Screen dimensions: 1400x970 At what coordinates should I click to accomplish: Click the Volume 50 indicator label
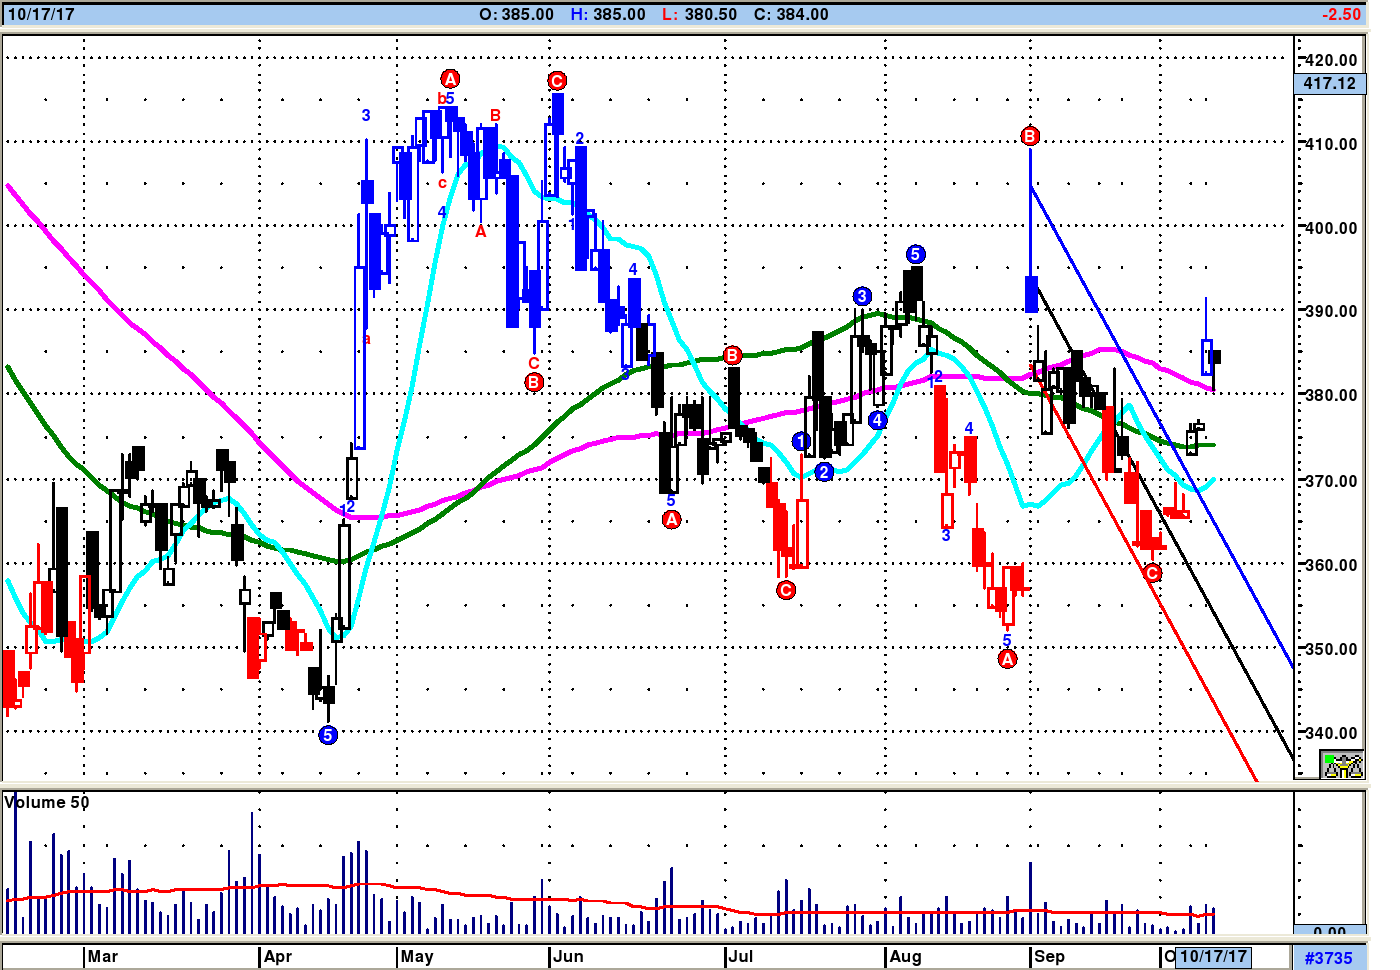47,802
